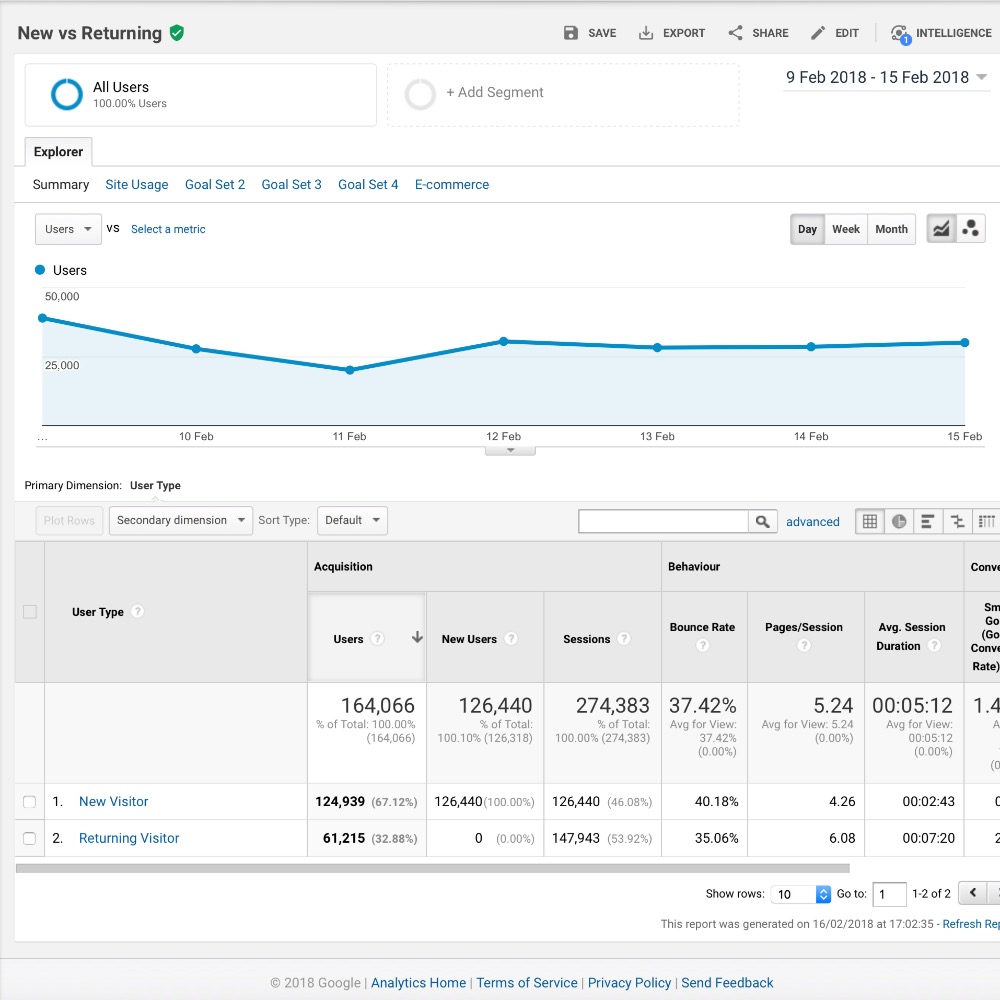1000x1000 pixels.
Task: Switch to Site Usage view
Action: [136, 184]
